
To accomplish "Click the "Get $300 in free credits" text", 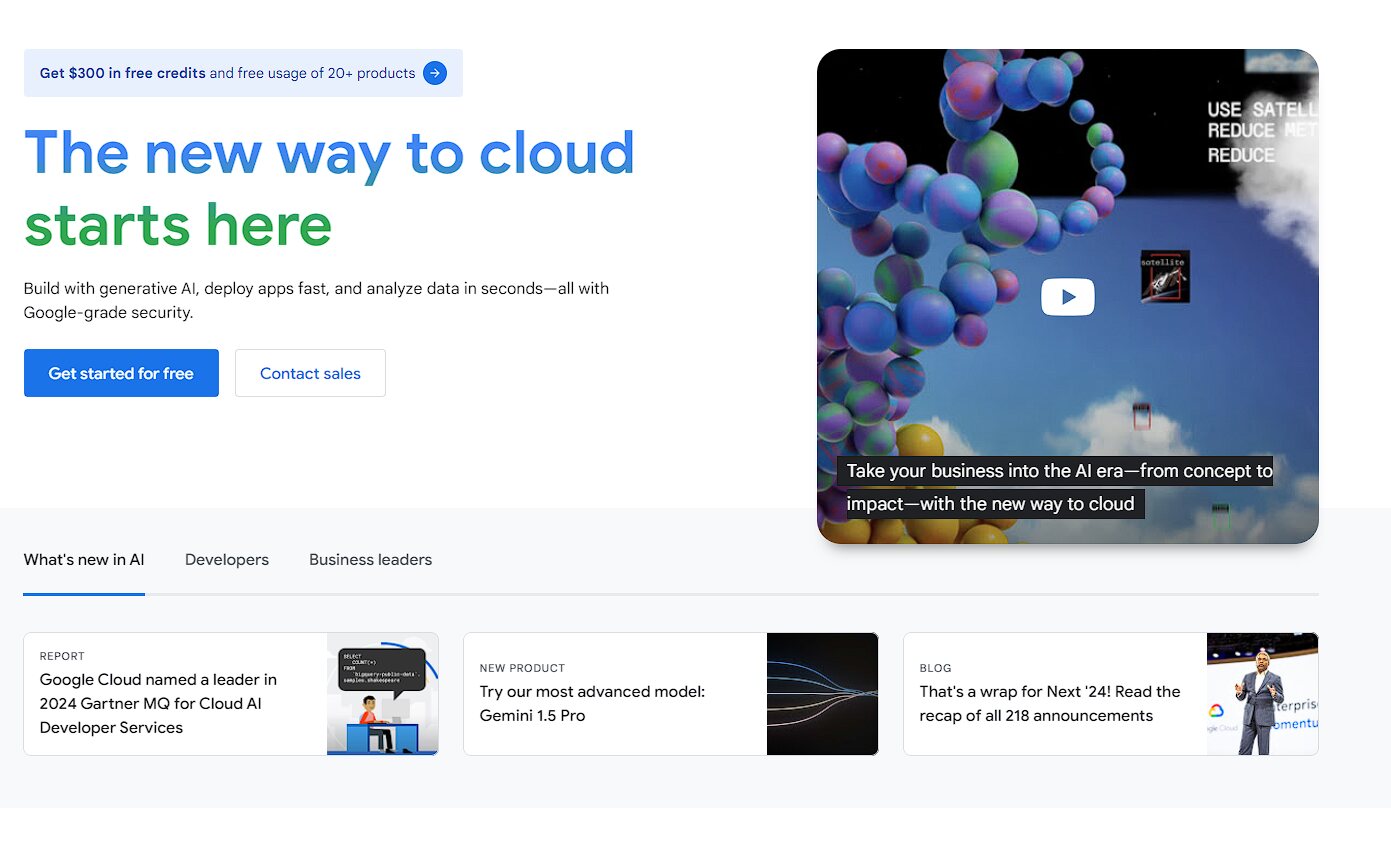I will 123,73.
